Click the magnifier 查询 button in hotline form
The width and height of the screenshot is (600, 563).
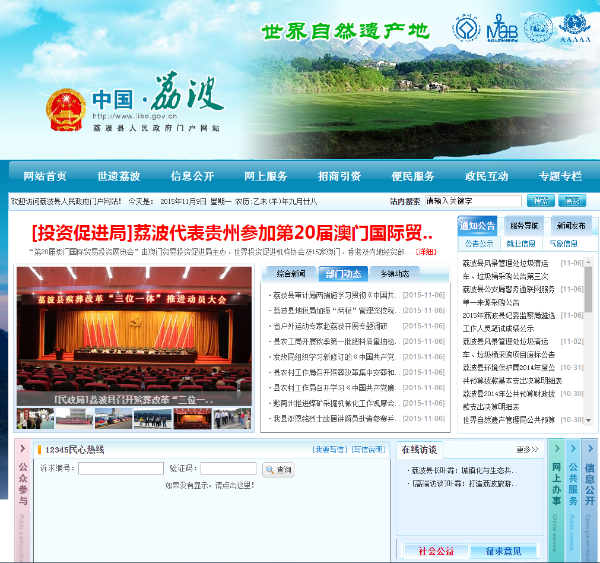(x=278, y=469)
